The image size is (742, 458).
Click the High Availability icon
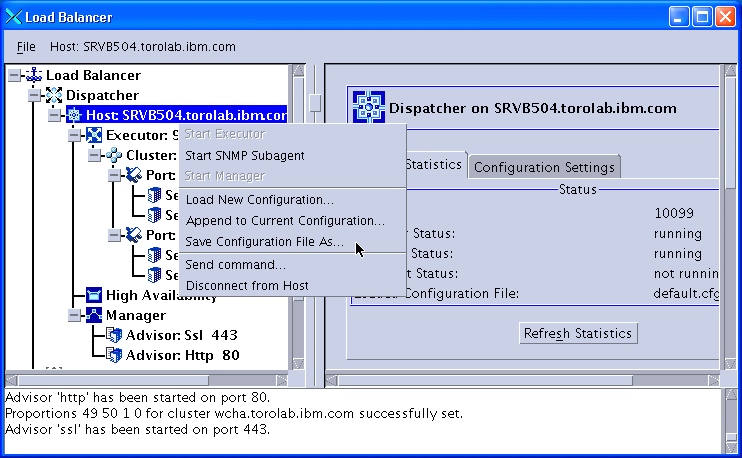94,295
